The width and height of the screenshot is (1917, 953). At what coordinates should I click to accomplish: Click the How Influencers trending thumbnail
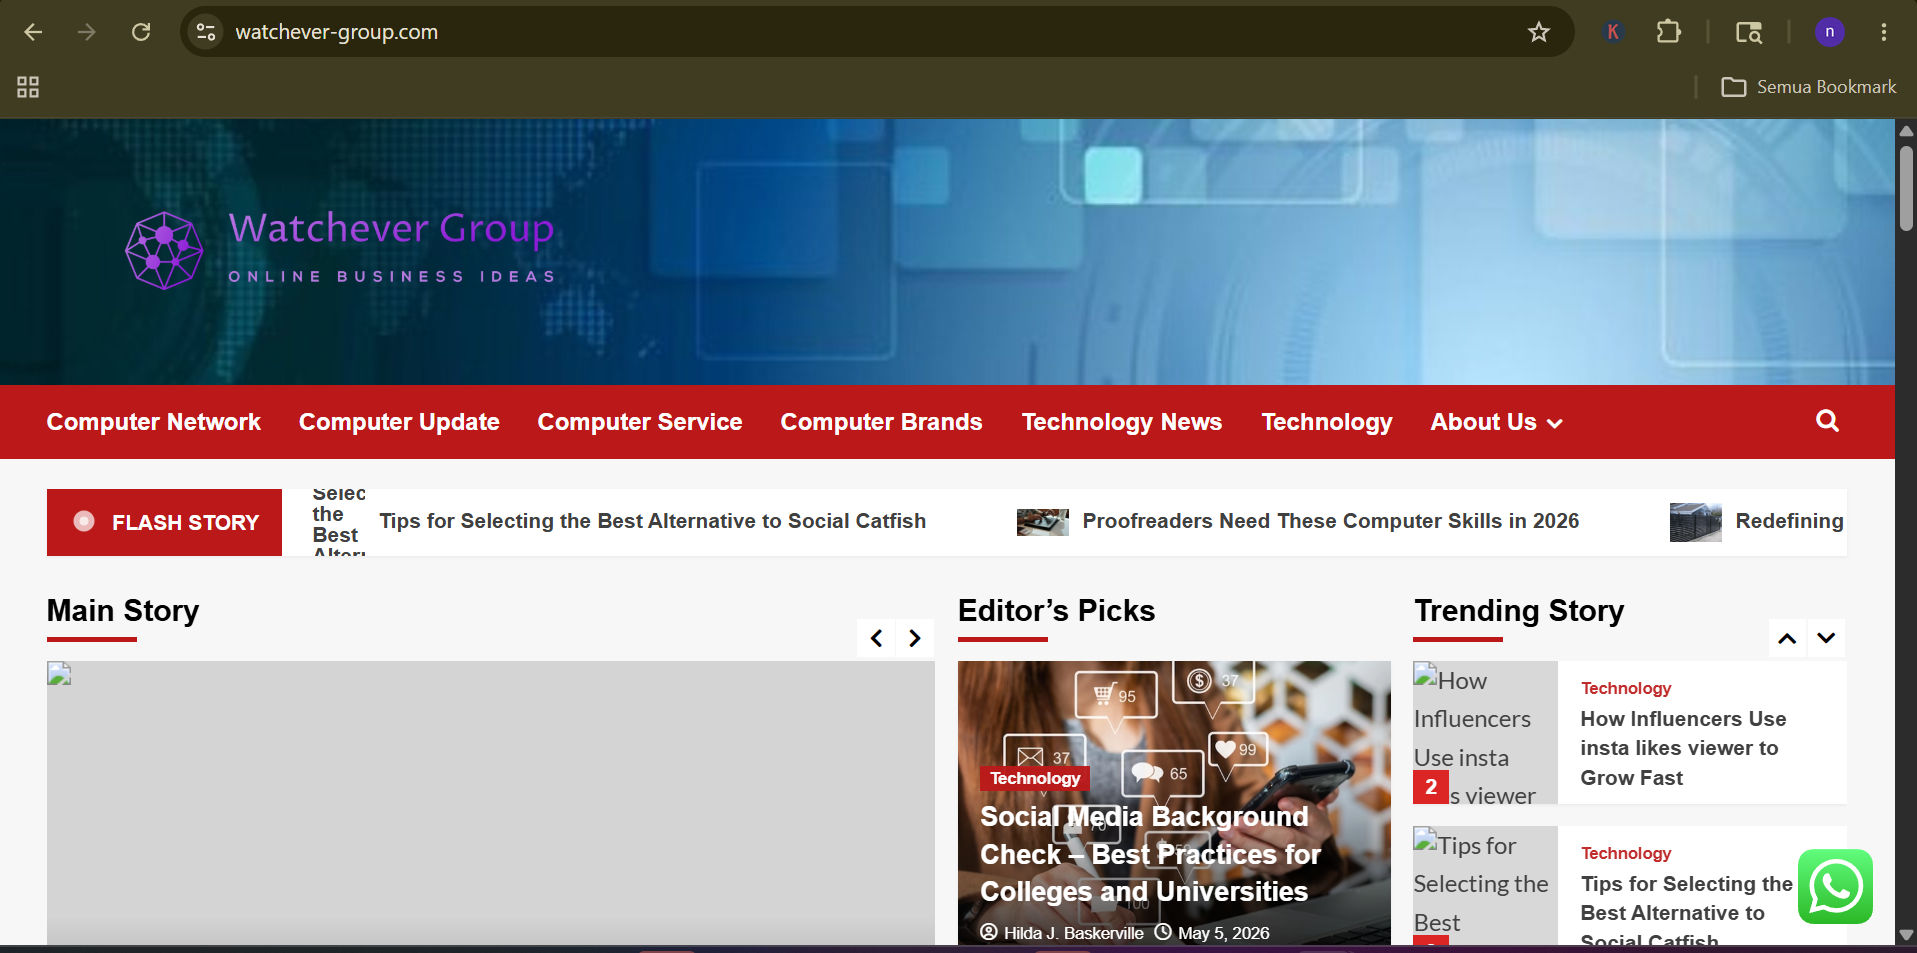[1485, 732]
